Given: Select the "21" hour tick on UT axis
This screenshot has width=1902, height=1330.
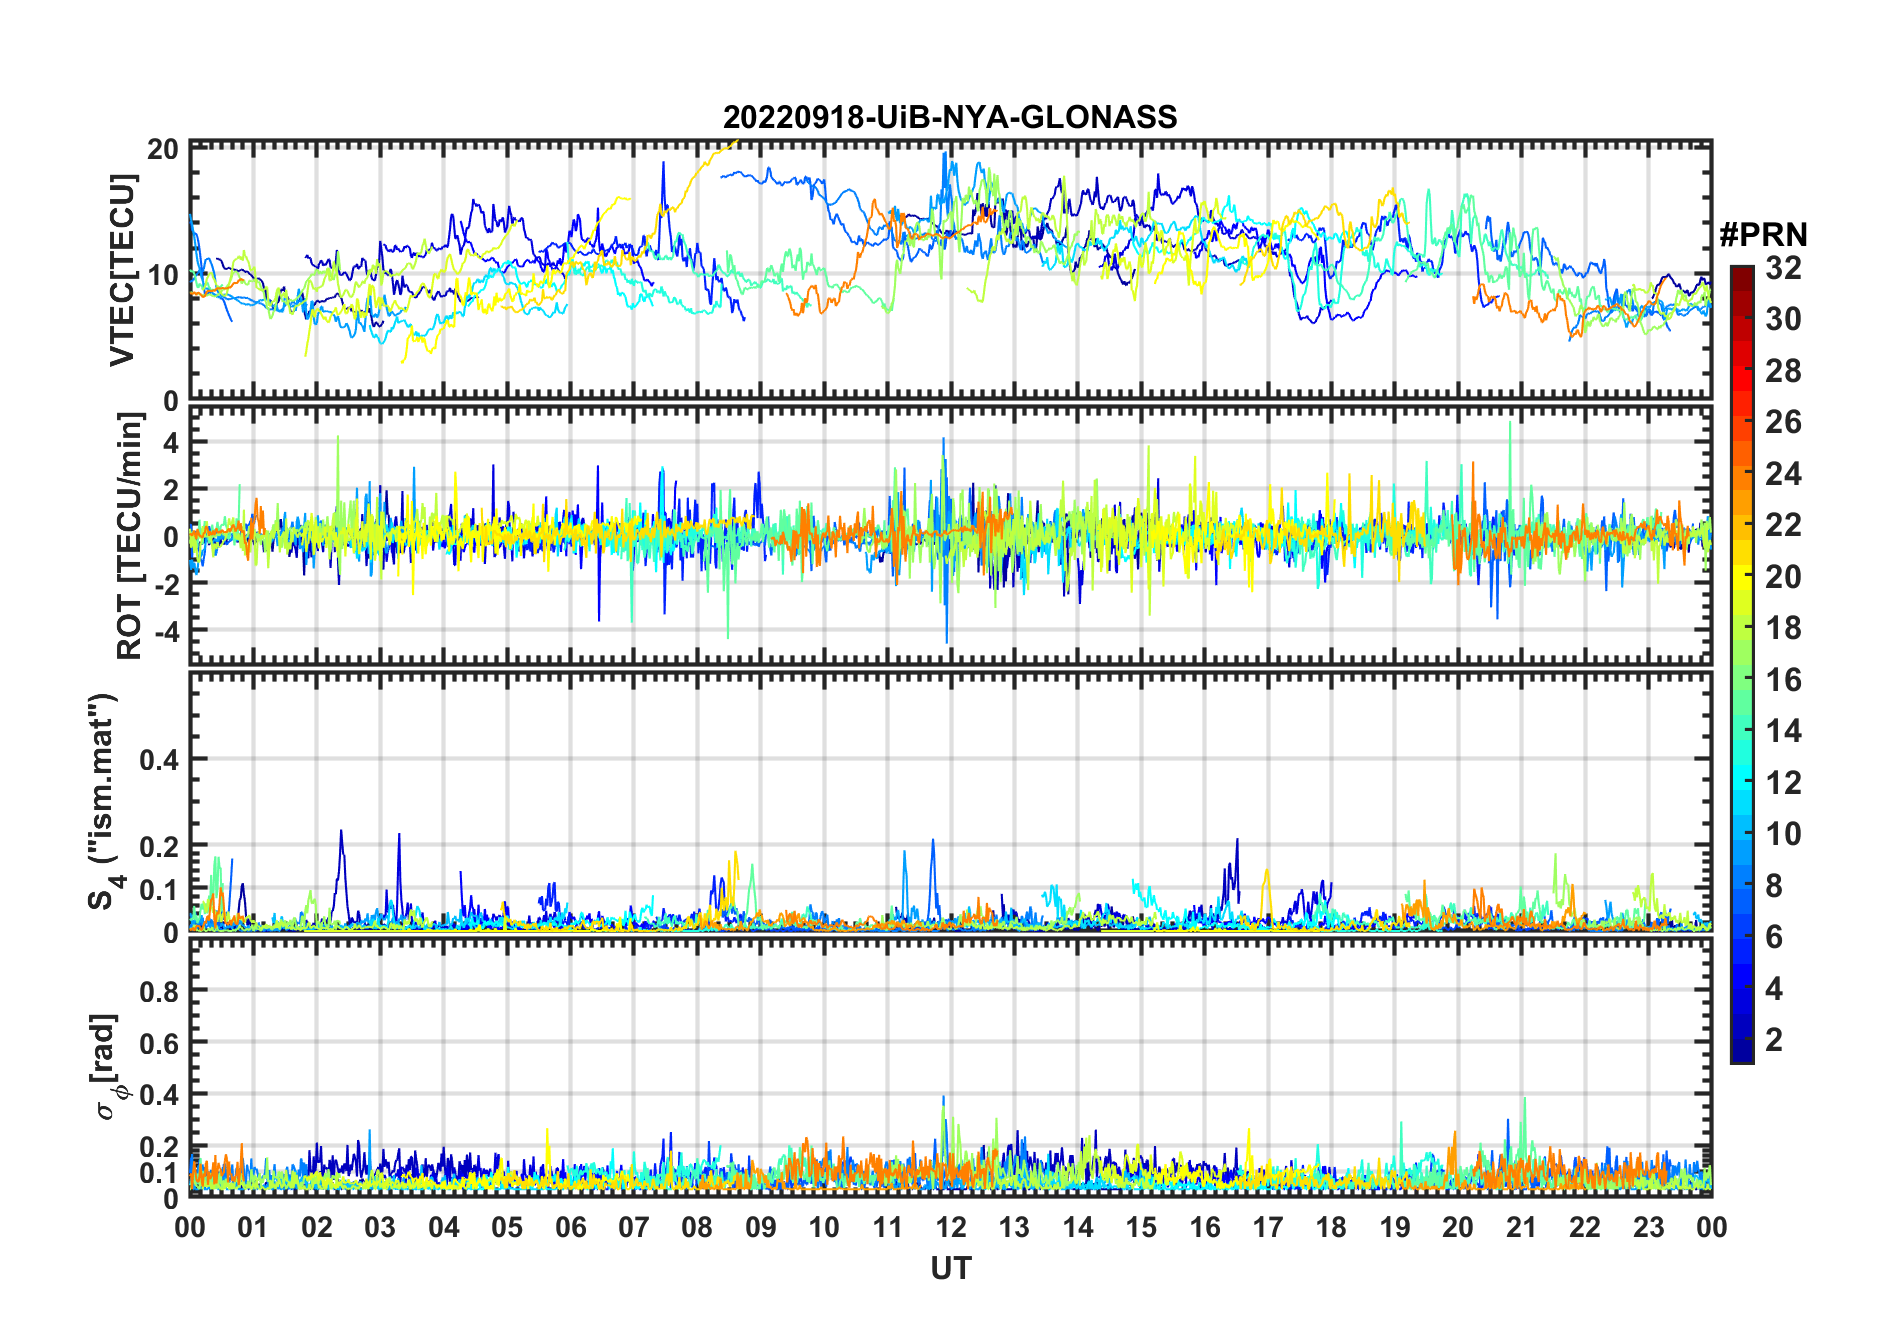Looking at the screenshot, I should pyautogui.click(x=1522, y=1228).
